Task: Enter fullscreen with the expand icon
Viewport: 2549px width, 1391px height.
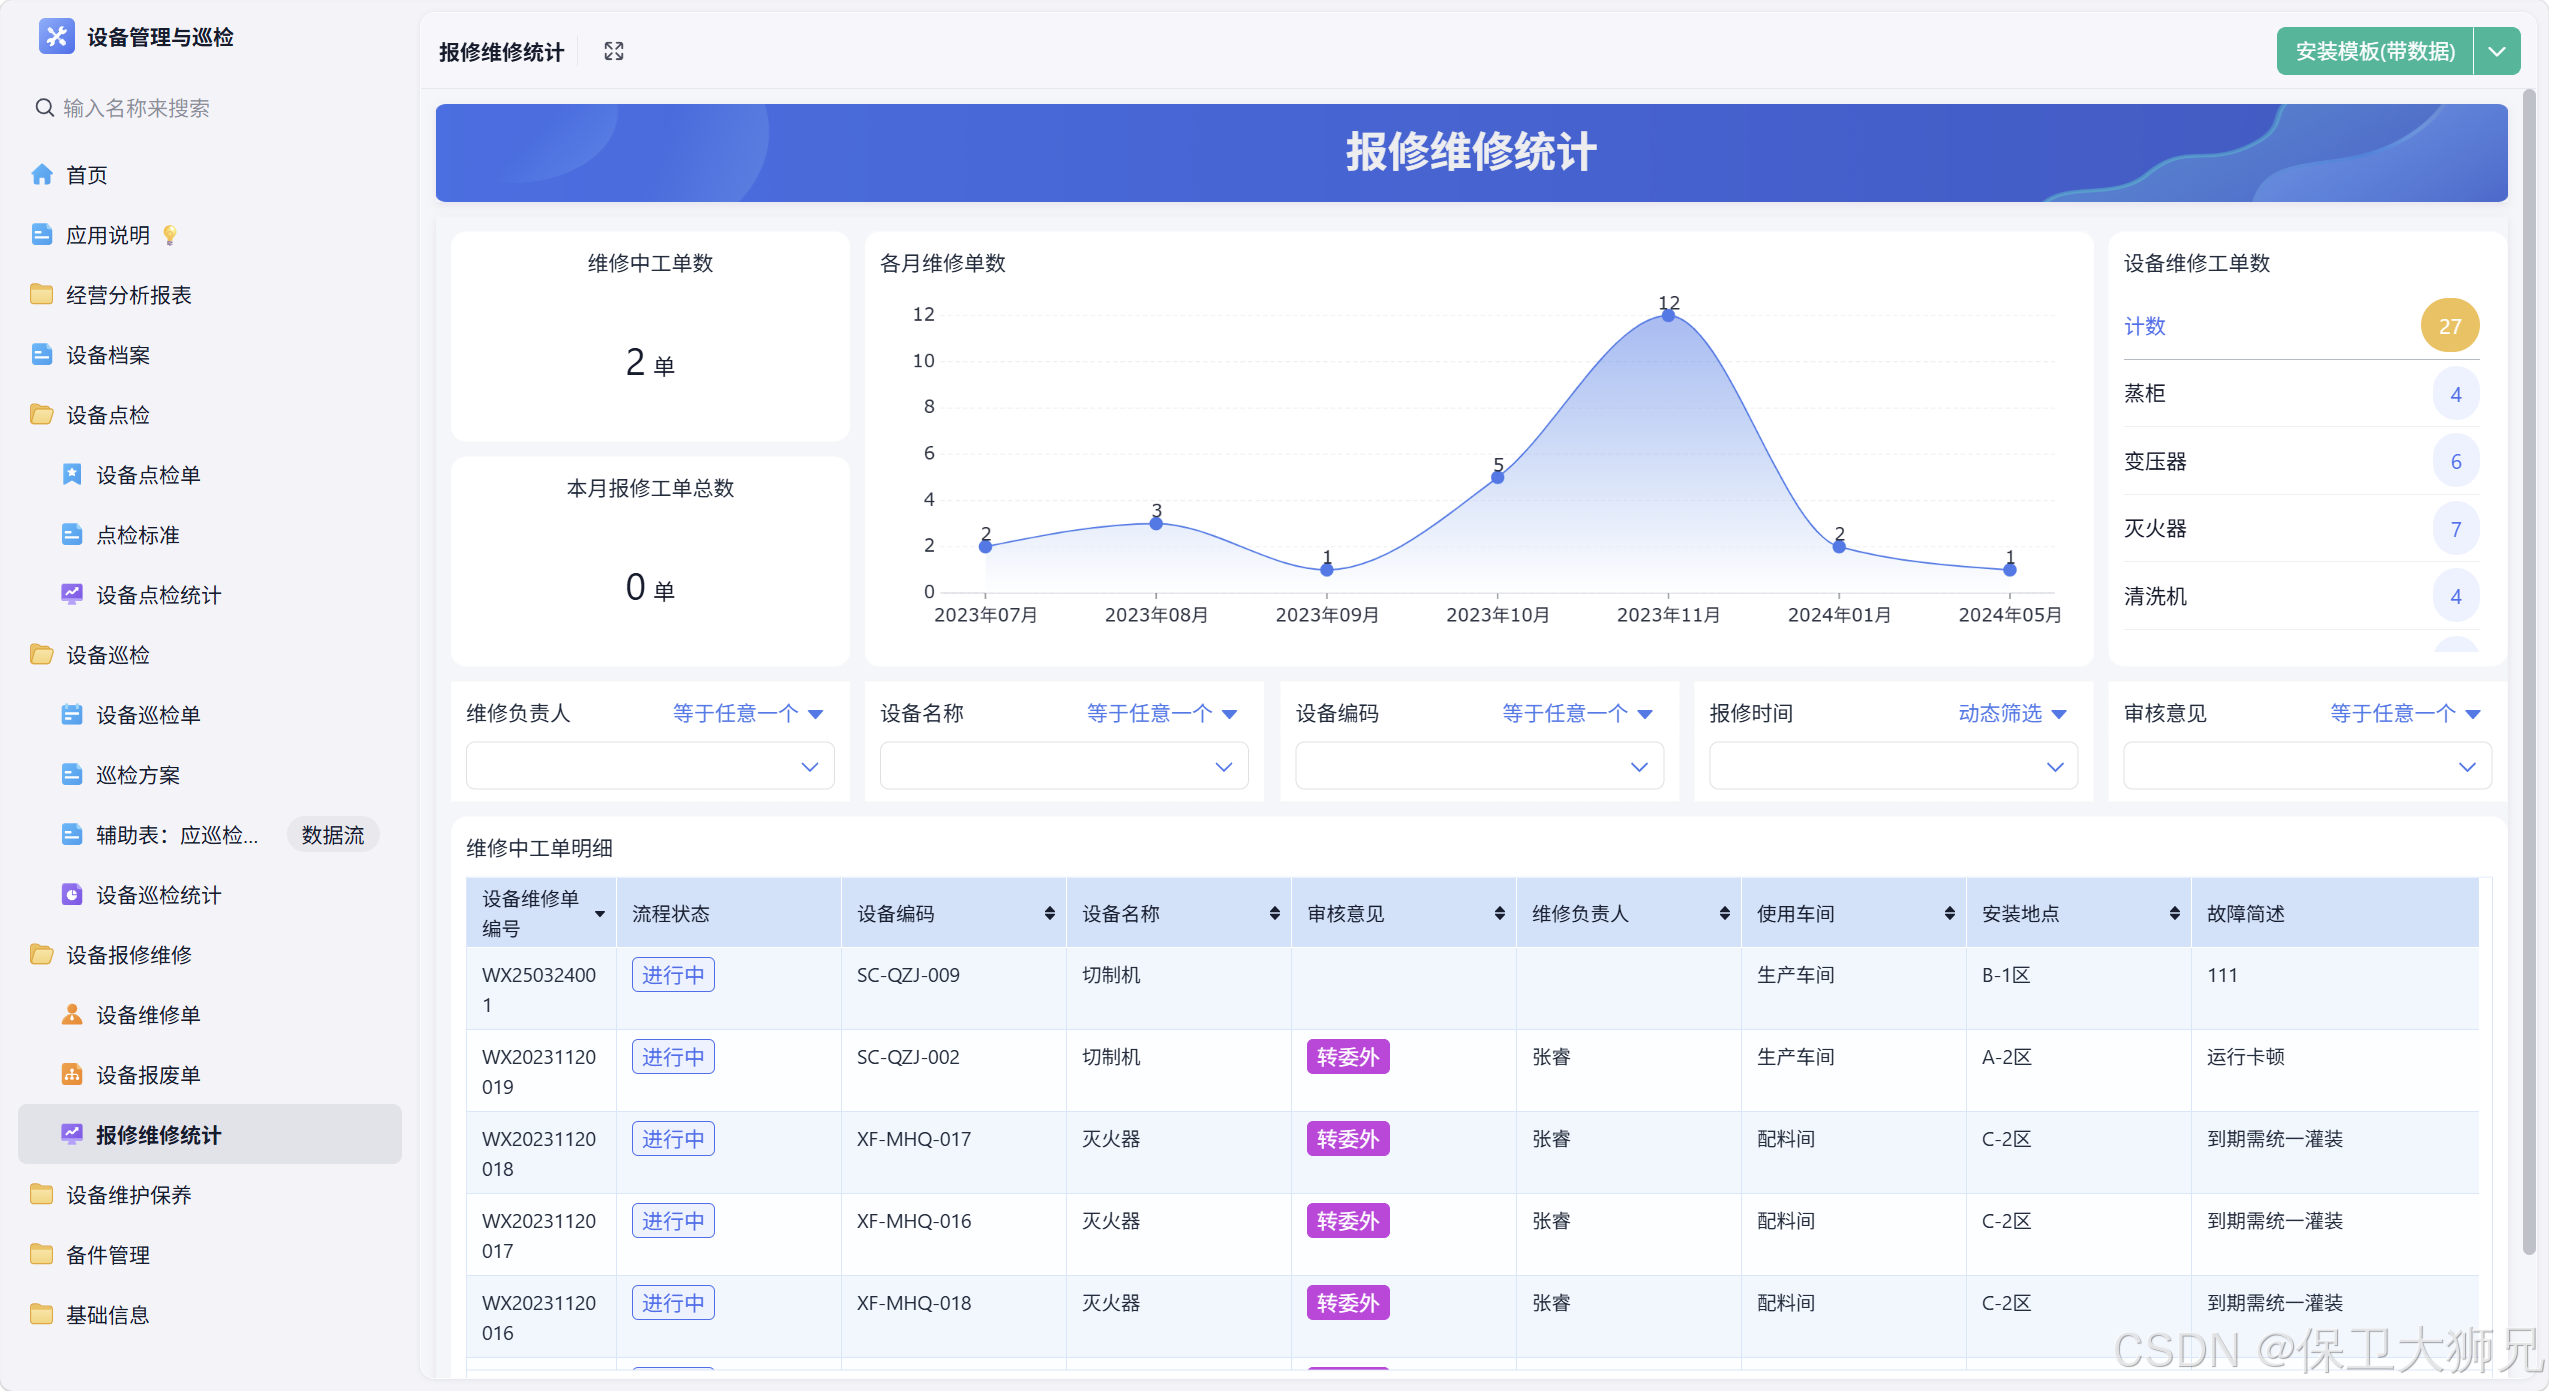Action: [x=614, y=52]
